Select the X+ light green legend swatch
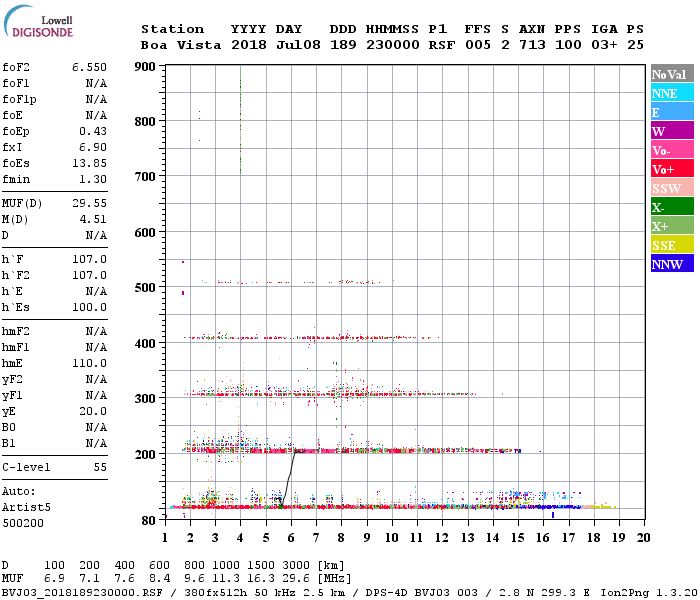Viewport: 700px width, 600px height. [x=672, y=226]
